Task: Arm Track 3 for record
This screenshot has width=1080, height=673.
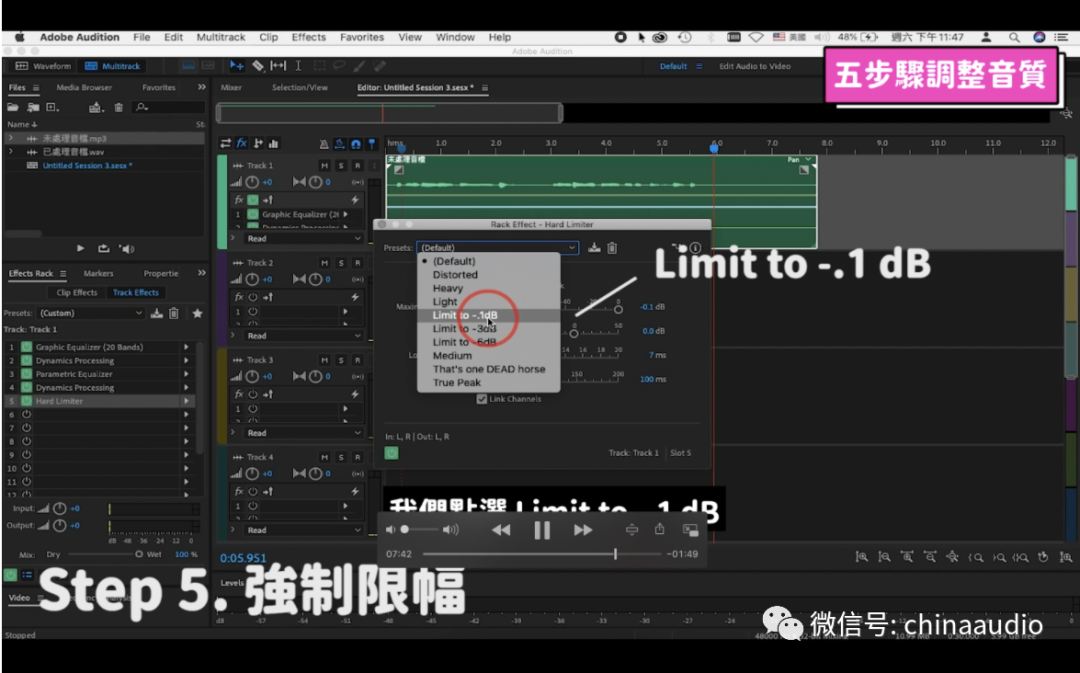Action: click(x=357, y=360)
